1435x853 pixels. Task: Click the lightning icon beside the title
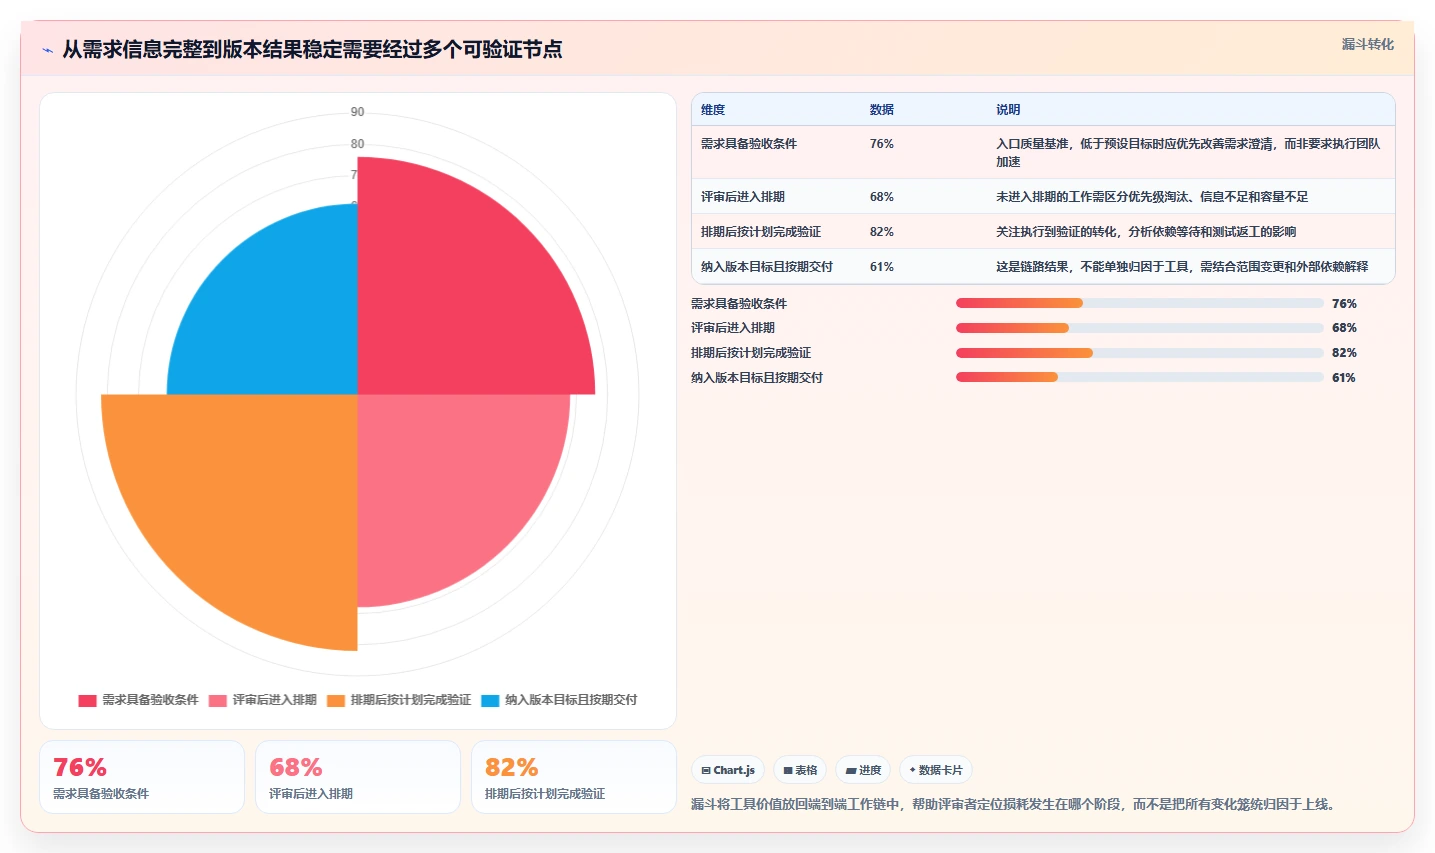click(47, 50)
